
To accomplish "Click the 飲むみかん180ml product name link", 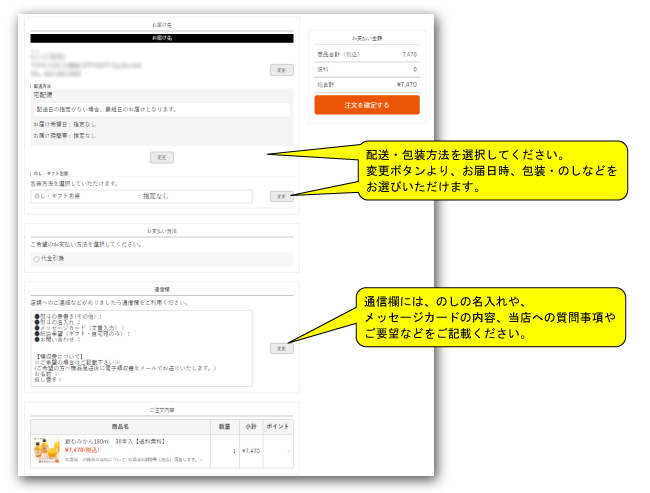I will (x=112, y=441).
